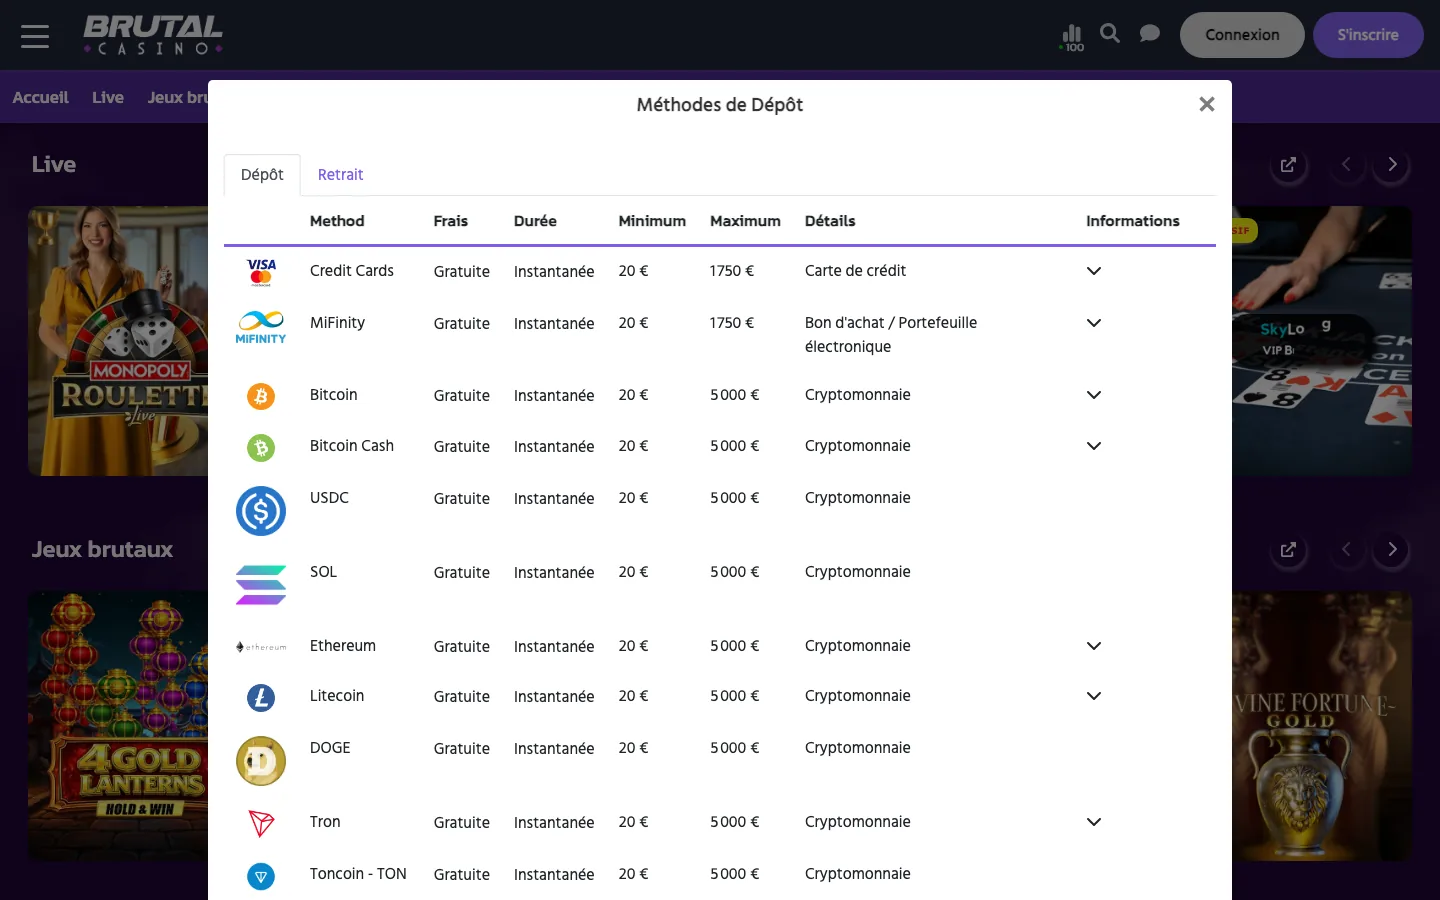Viewport: 1440px width, 900px height.
Task: Click the Litecoin coin icon
Action: [x=261, y=697]
